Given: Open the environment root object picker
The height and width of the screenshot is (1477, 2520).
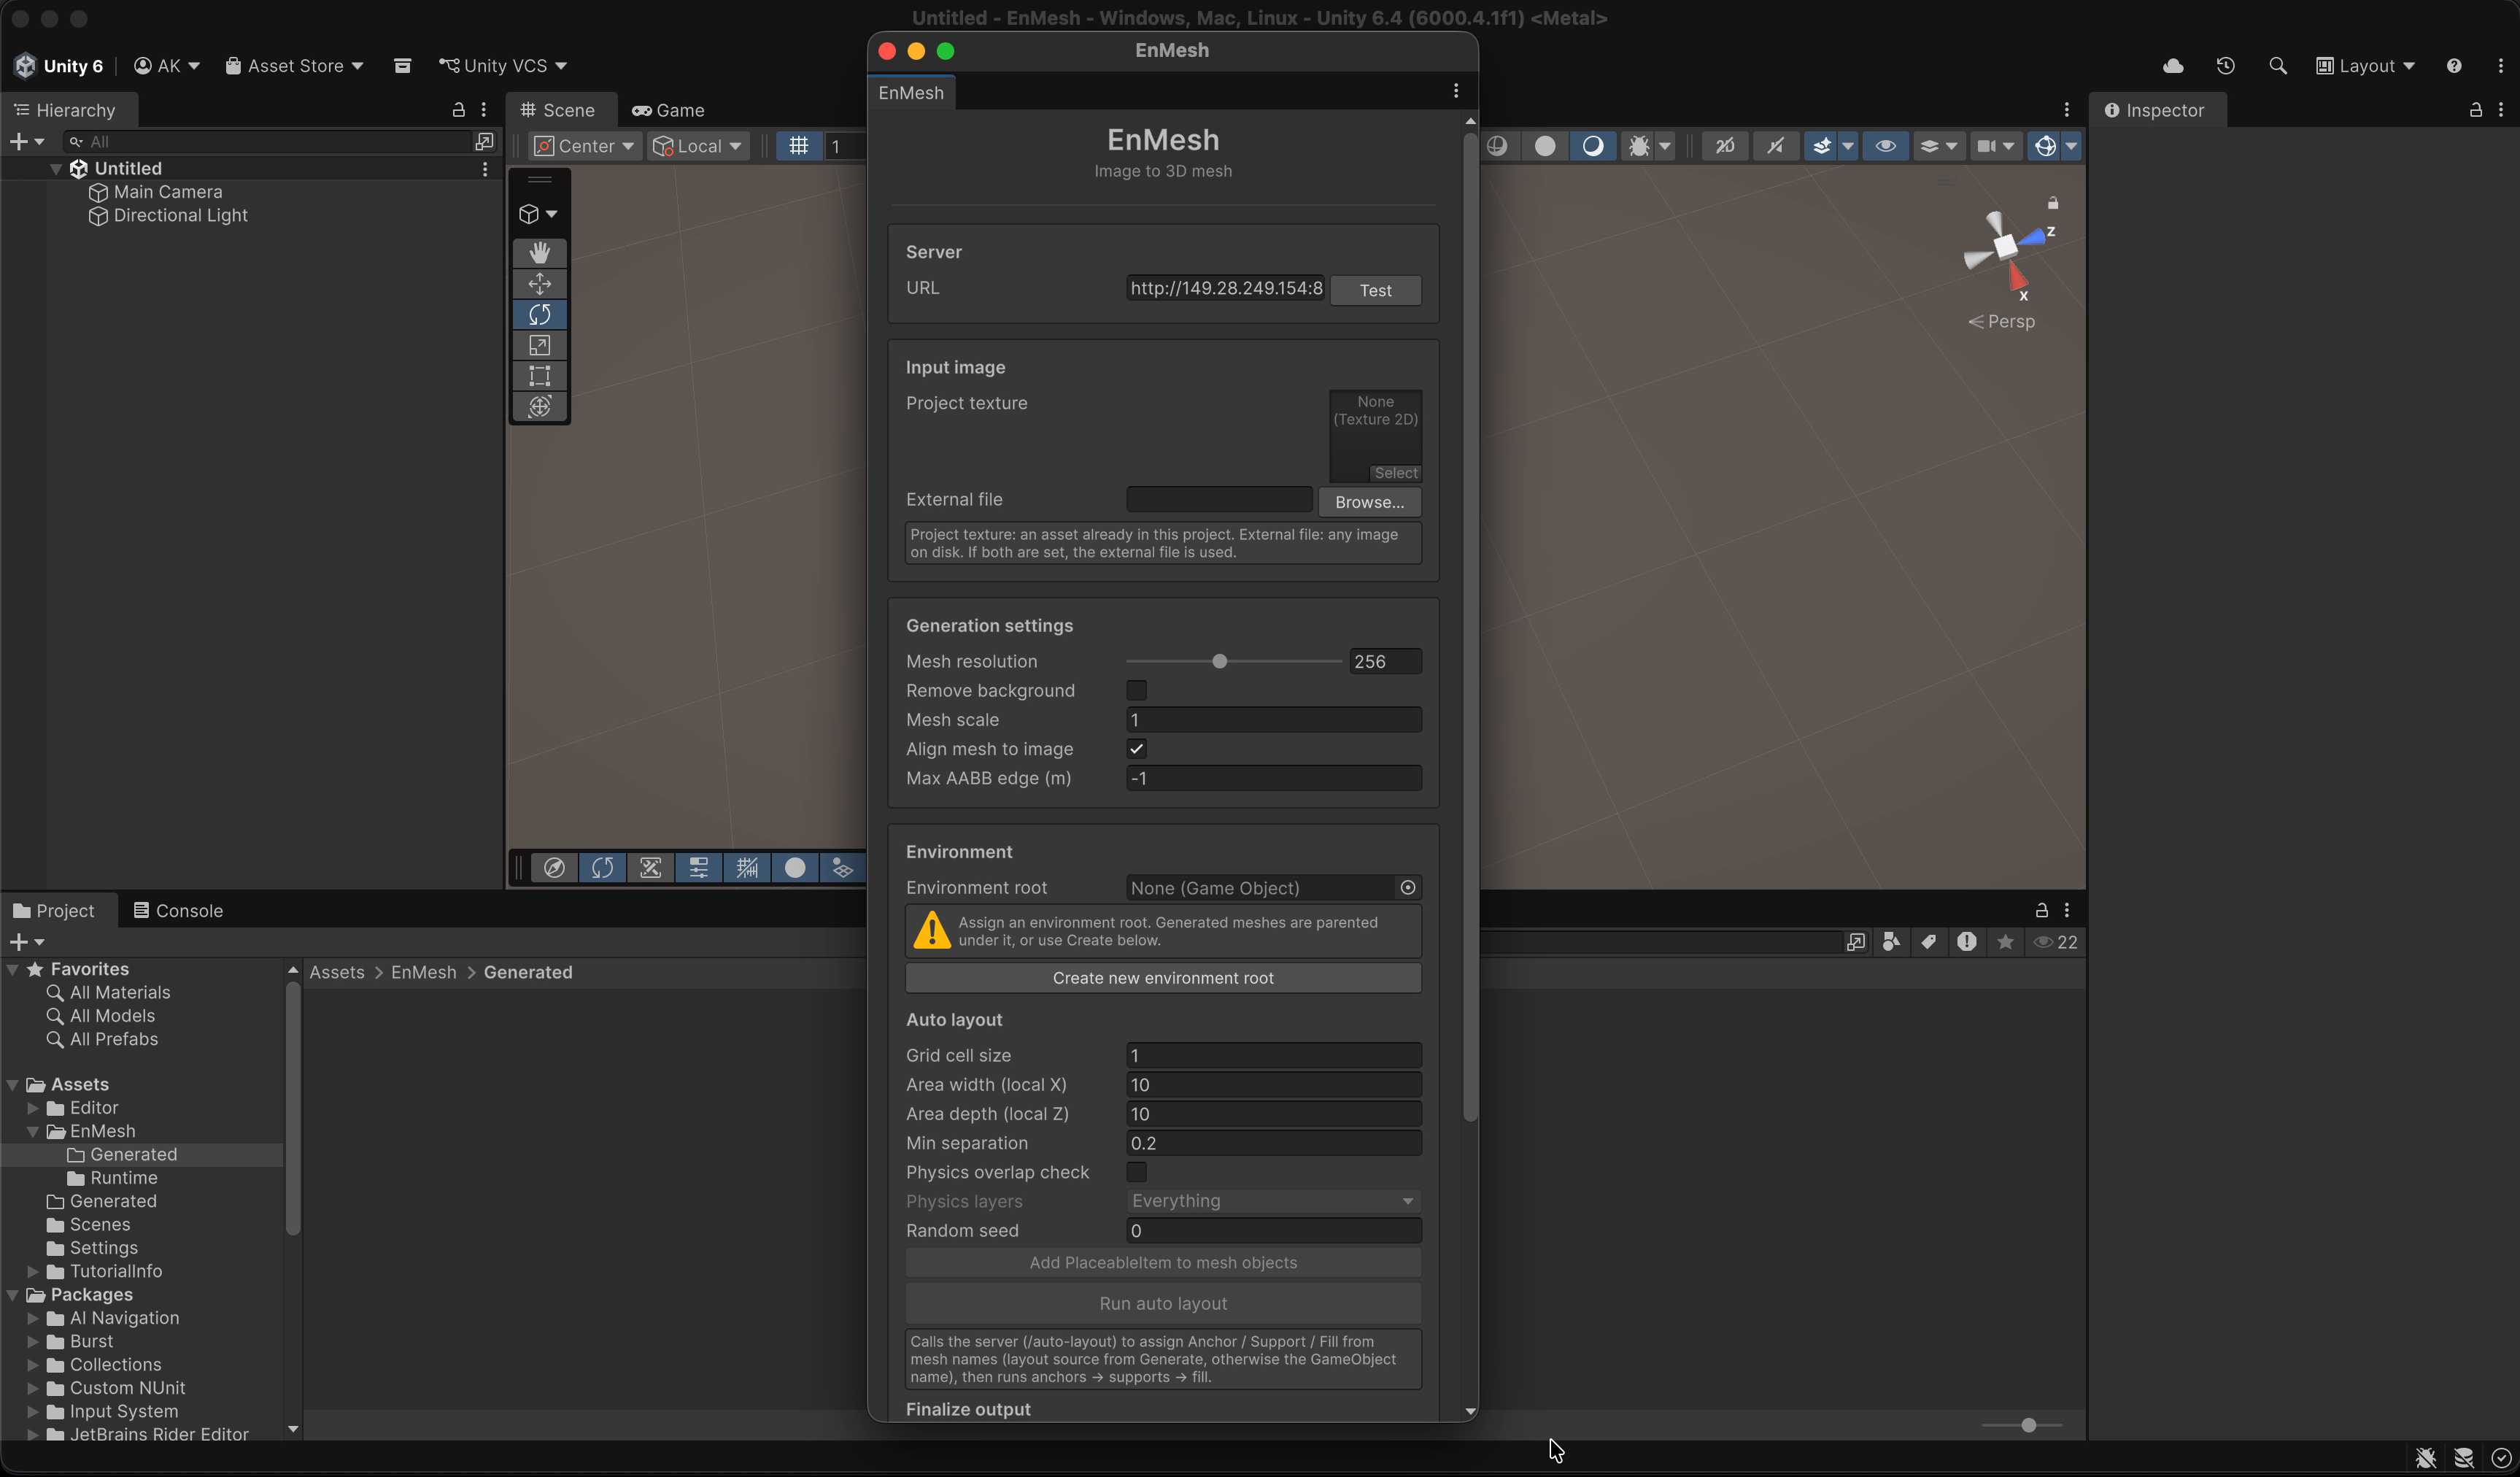Looking at the screenshot, I should pos(1407,888).
